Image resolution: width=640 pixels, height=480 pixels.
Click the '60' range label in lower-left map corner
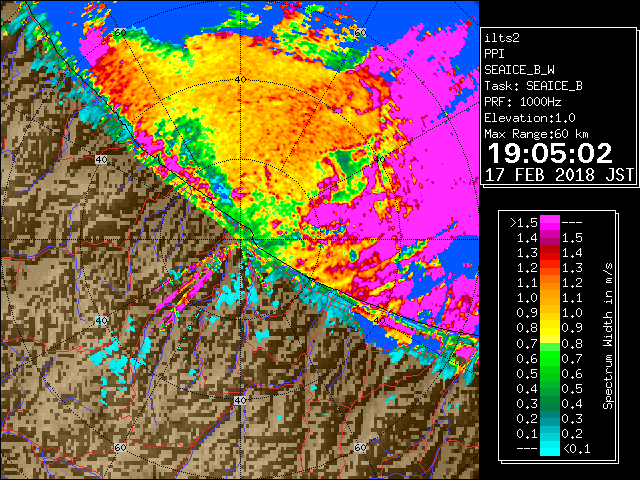(x=120, y=448)
